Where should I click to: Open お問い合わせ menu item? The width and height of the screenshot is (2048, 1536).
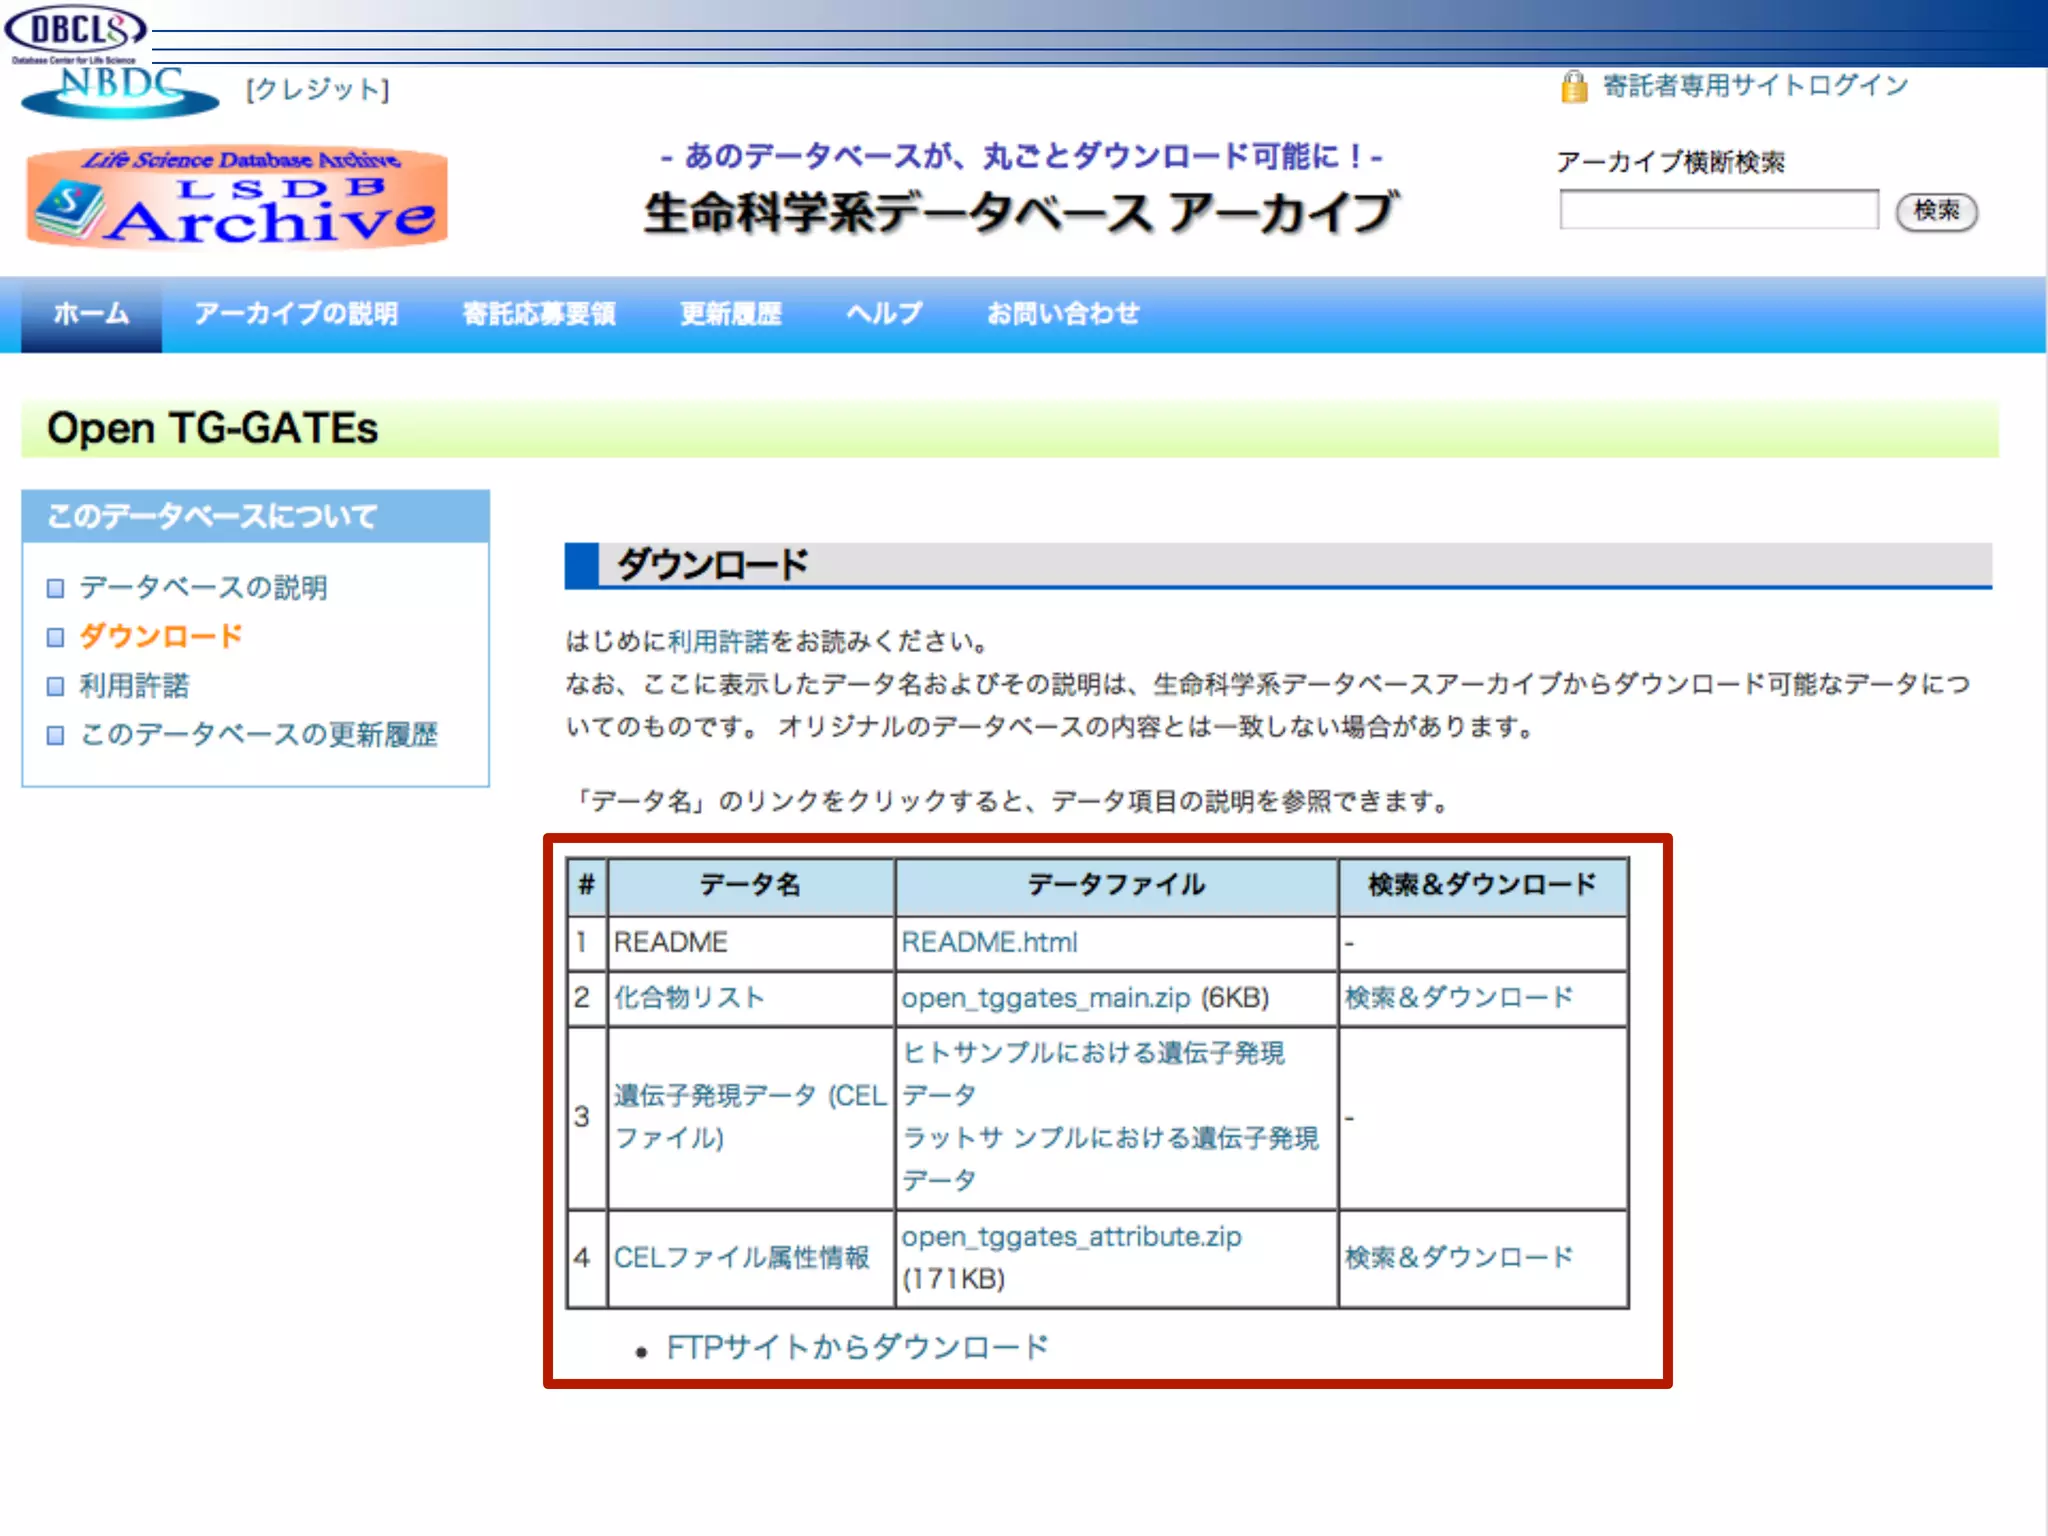[x=1063, y=314]
